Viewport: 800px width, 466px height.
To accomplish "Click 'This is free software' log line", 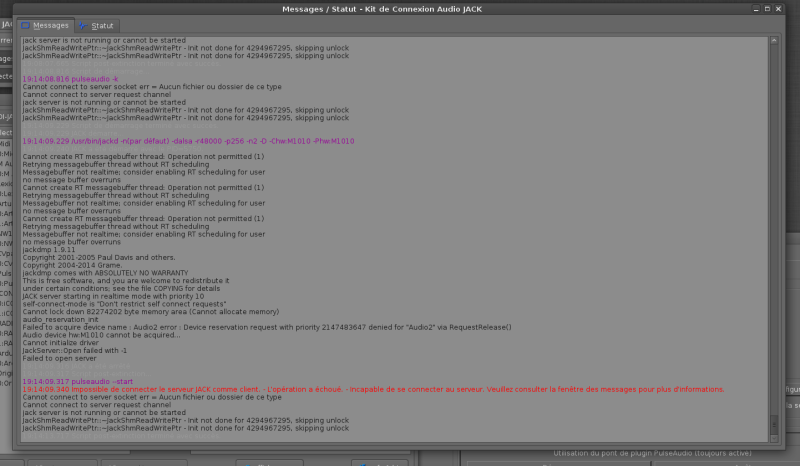I will pyautogui.click(x=126, y=281).
